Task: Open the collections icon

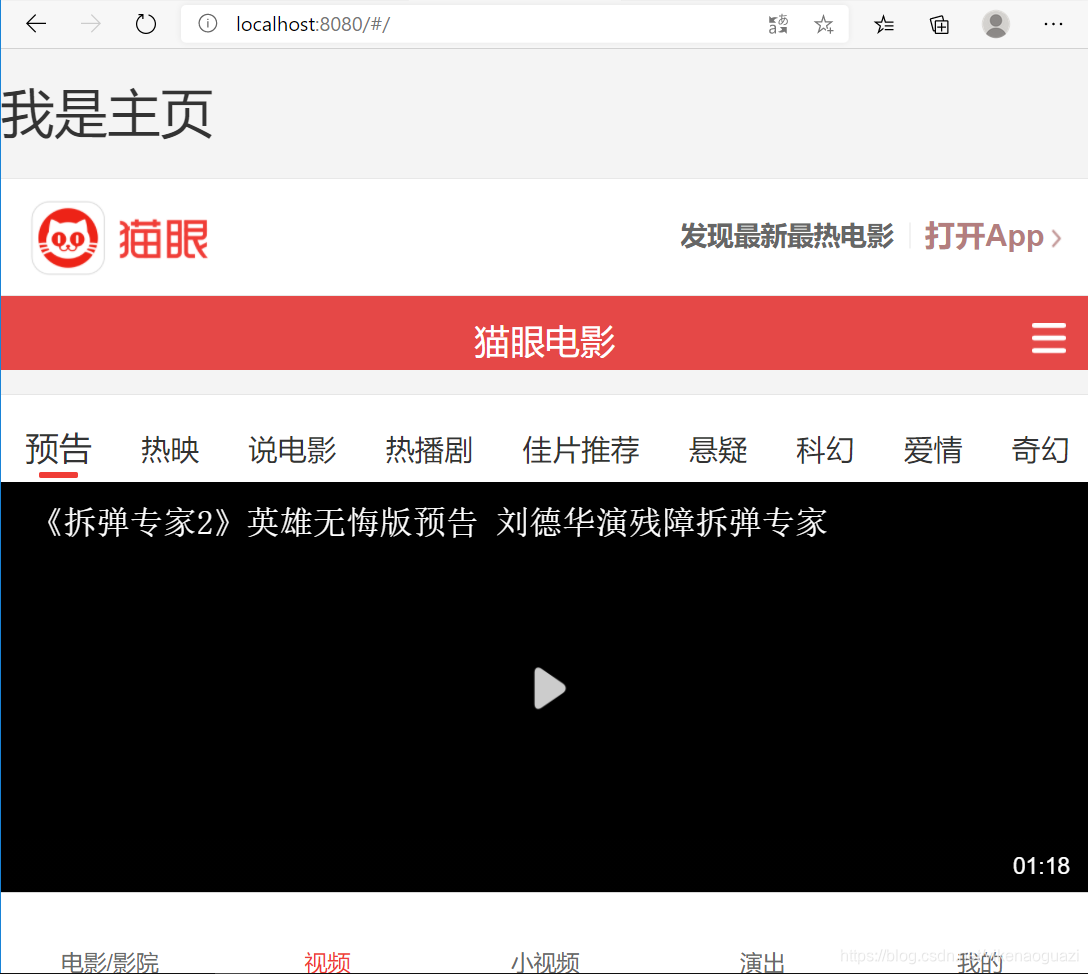Action: [x=939, y=24]
